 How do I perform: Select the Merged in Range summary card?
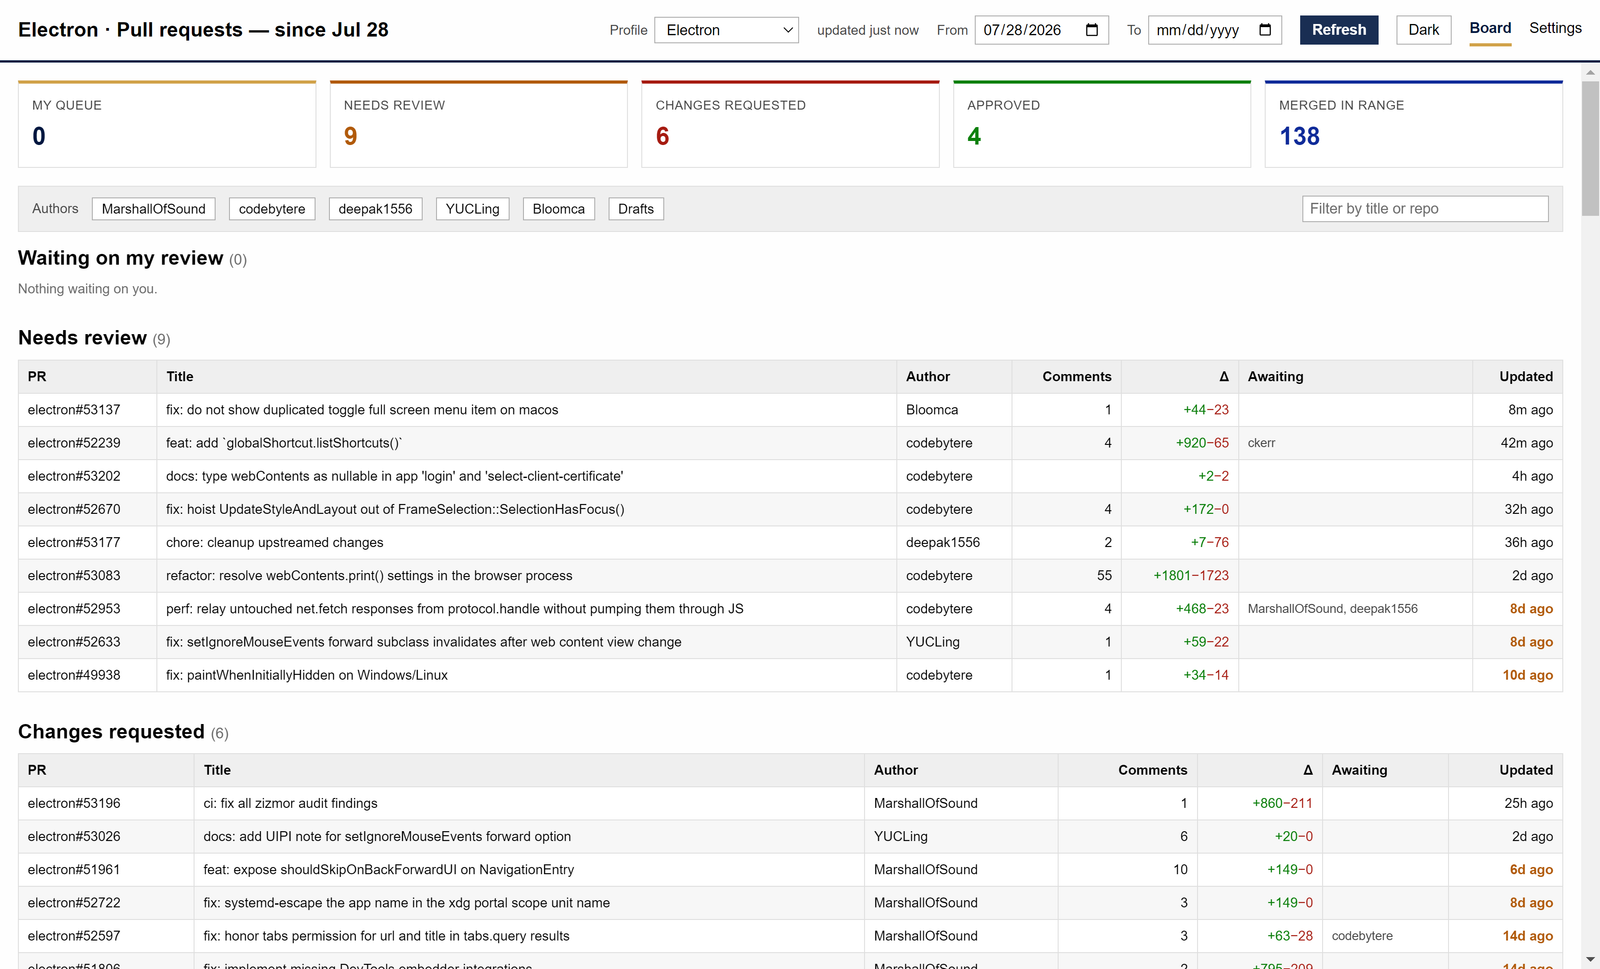[1414, 124]
